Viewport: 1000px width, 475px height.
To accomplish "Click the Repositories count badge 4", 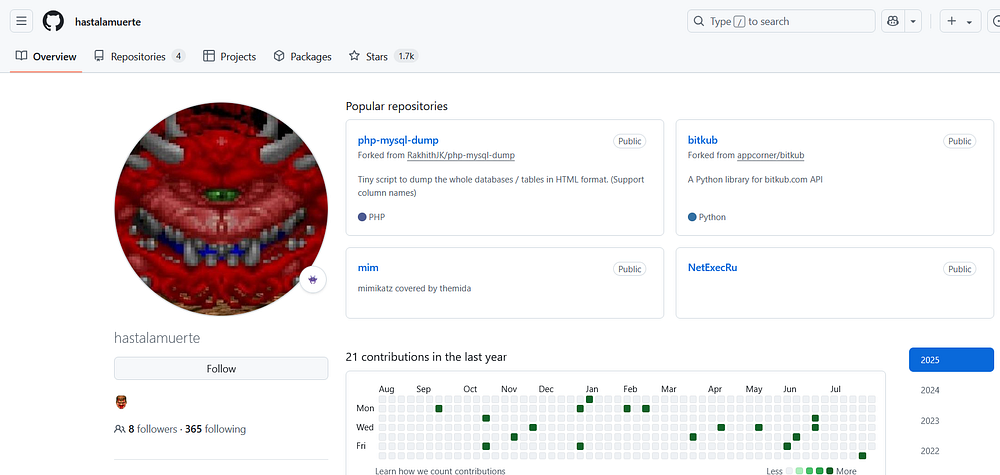I will point(179,56).
